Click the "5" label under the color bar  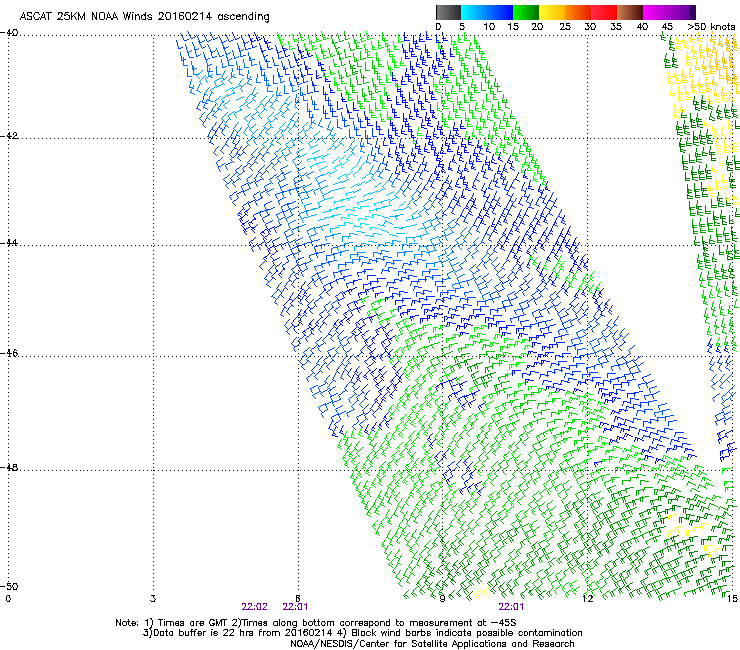click(462, 27)
